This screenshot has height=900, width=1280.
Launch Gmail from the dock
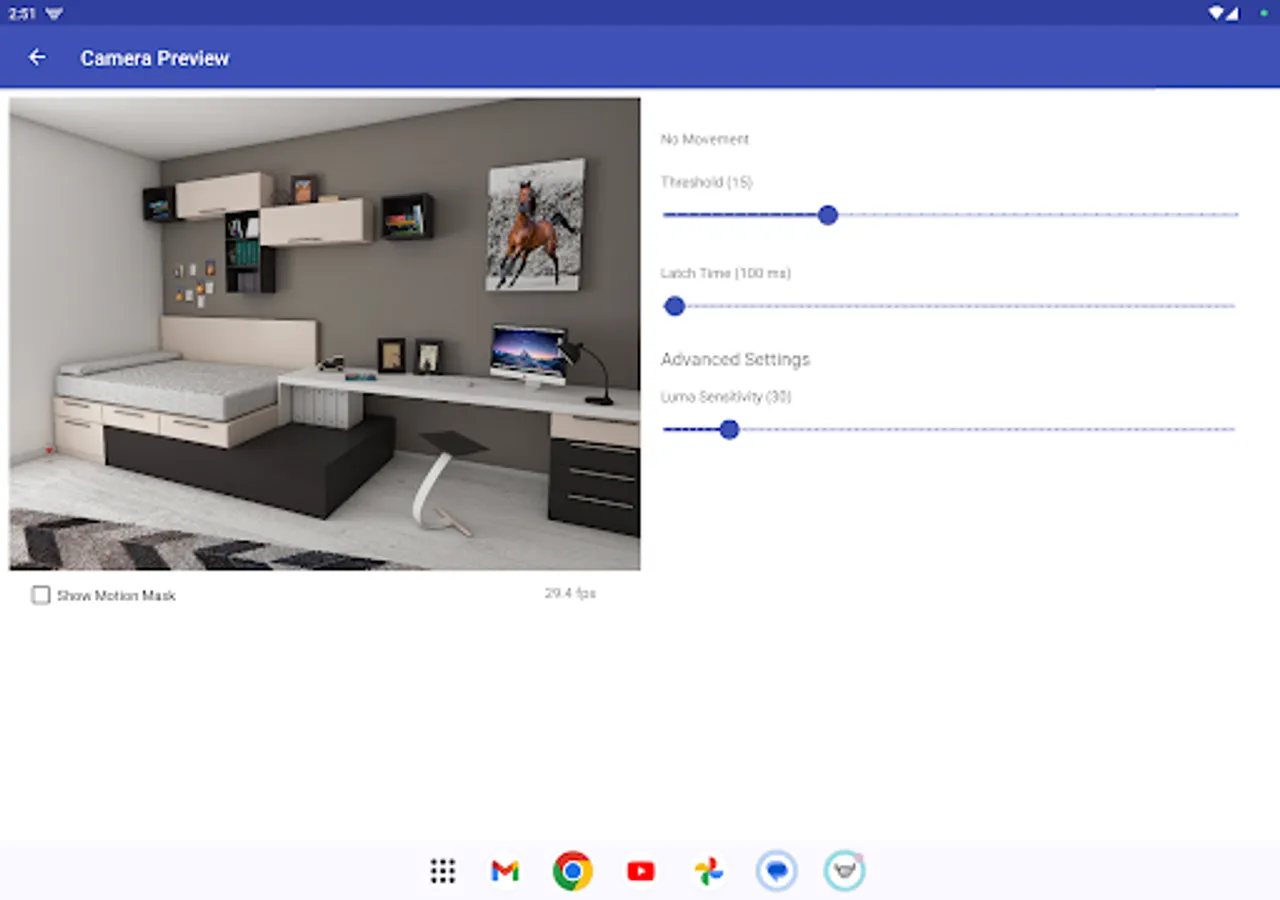[x=504, y=871]
